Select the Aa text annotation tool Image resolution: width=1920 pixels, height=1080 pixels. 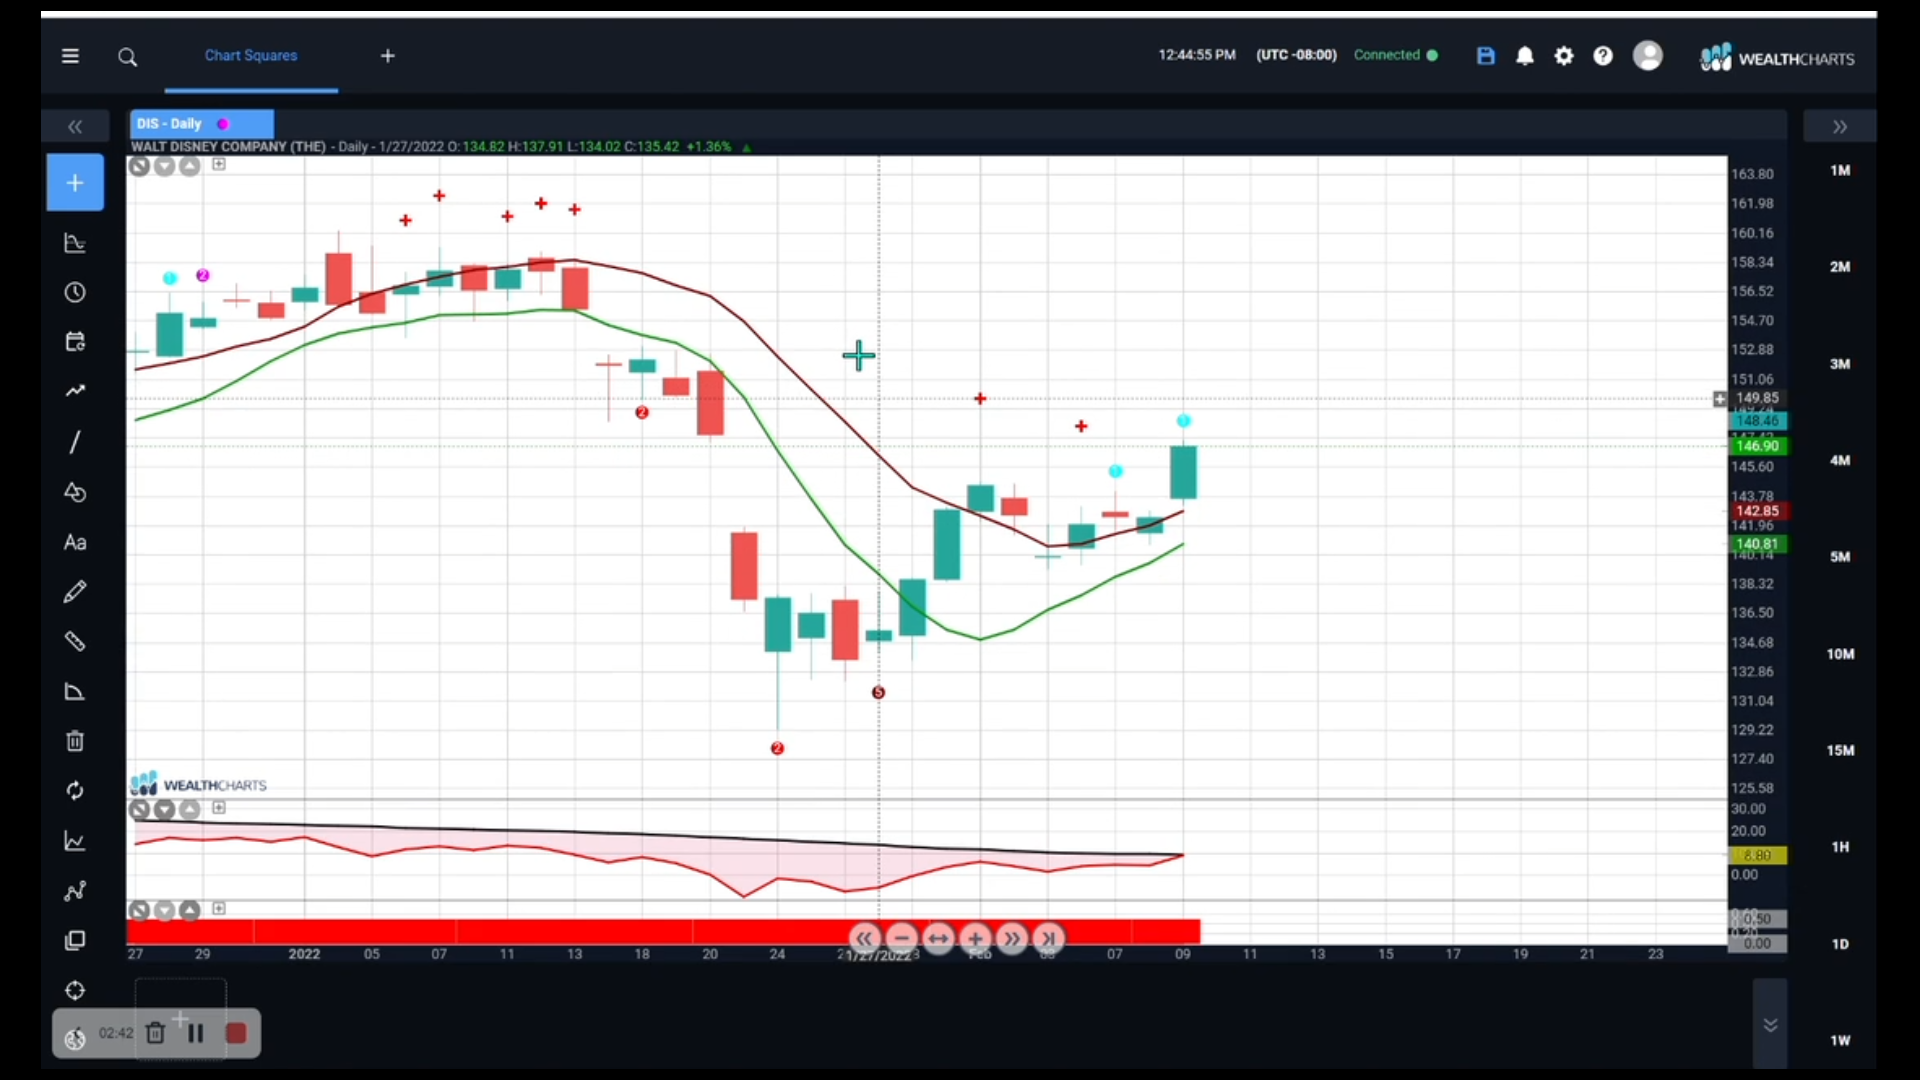point(75,542)
